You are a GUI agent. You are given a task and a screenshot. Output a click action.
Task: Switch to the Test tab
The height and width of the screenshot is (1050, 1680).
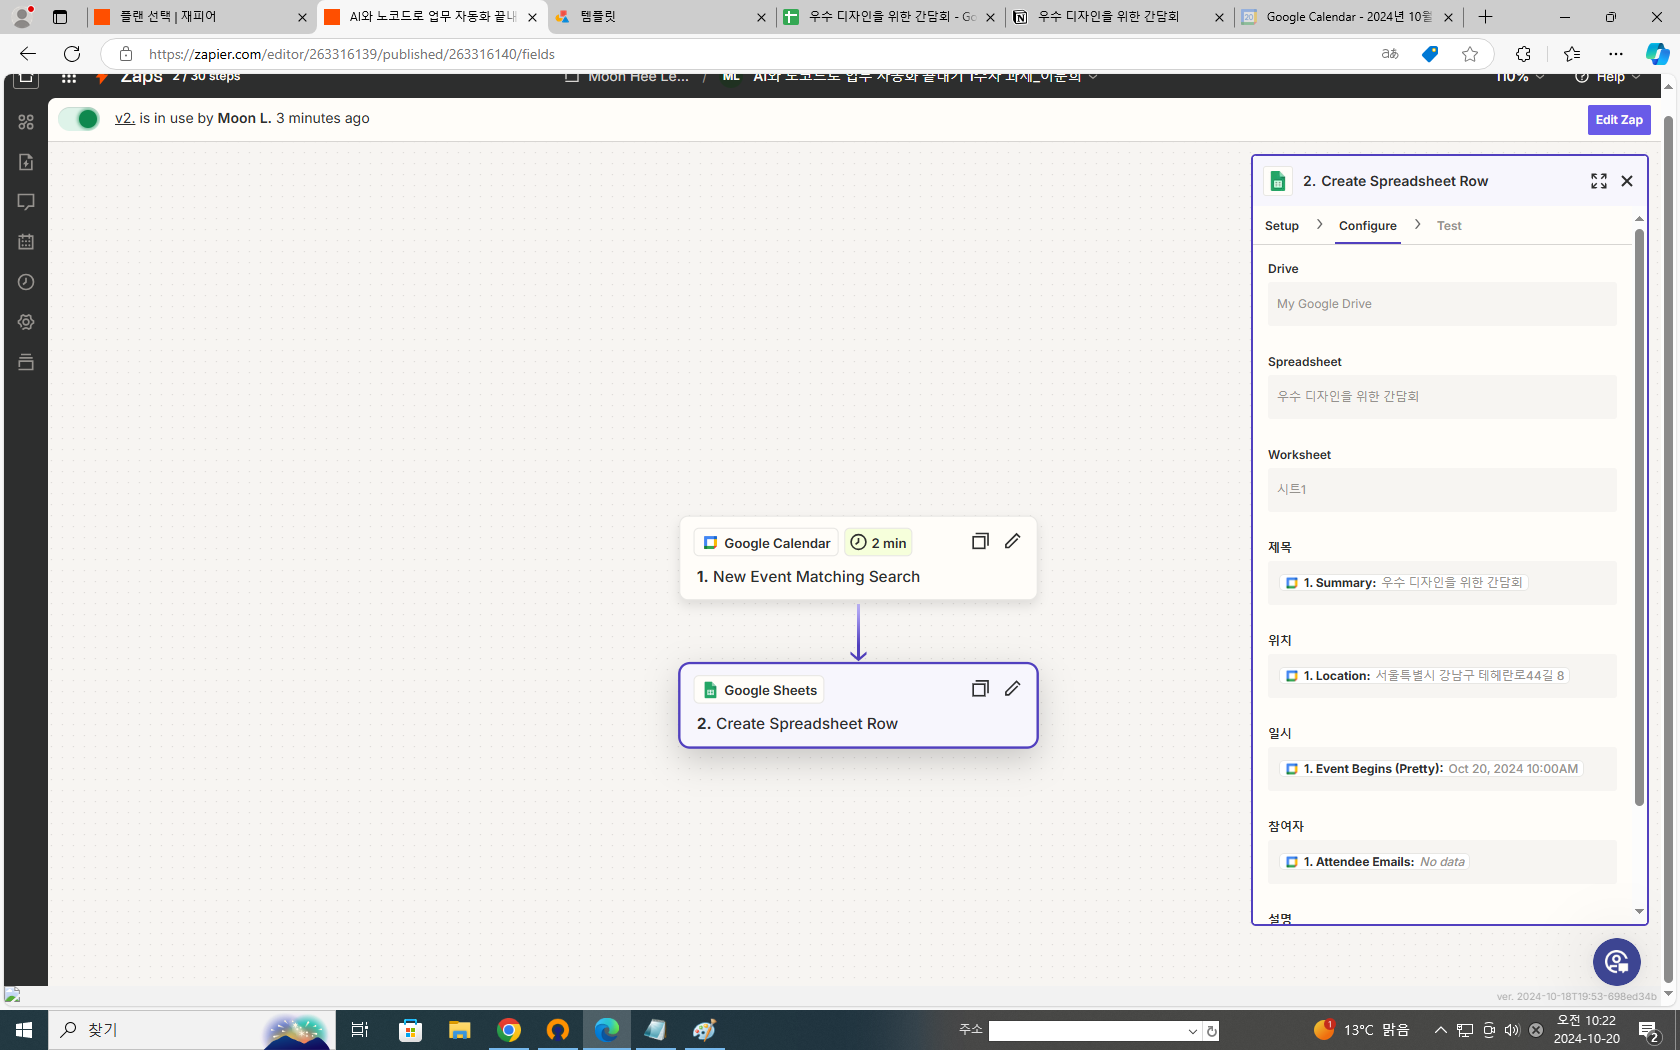pos(1449,226)
